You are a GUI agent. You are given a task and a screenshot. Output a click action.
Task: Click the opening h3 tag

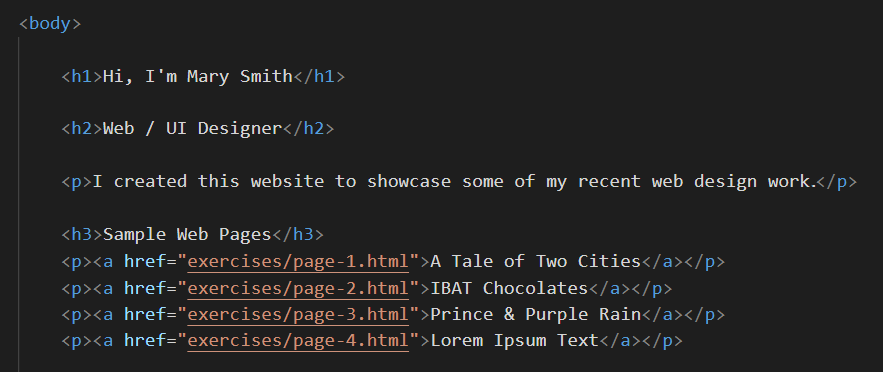pyautogui.click(x=82, y=234)
